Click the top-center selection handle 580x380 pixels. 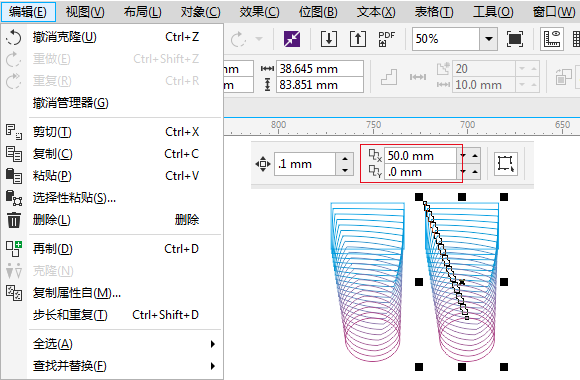(462, 197)
